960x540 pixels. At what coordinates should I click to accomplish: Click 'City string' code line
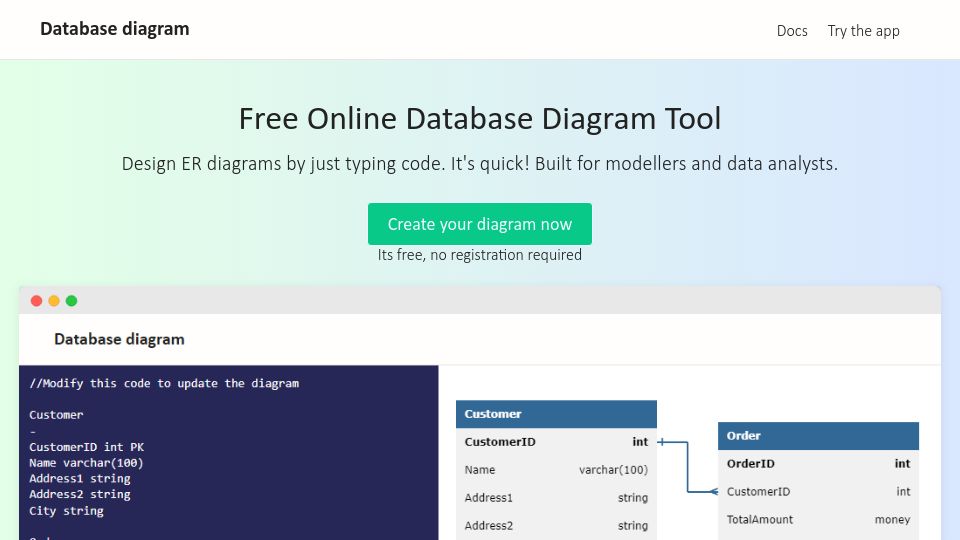point(66,511)
